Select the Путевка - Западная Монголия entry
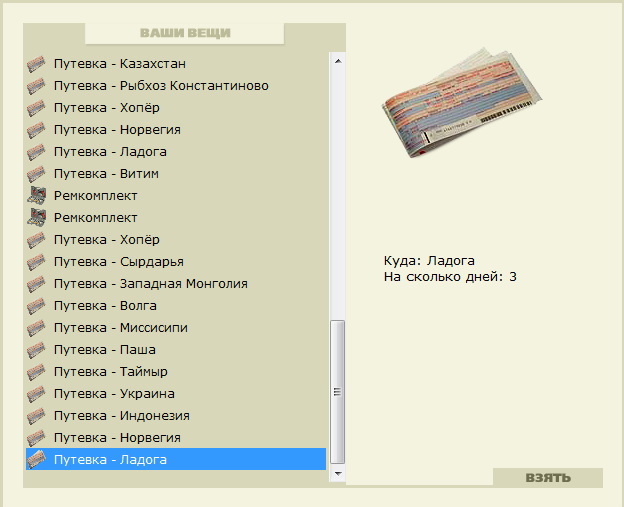 [176, 284]
